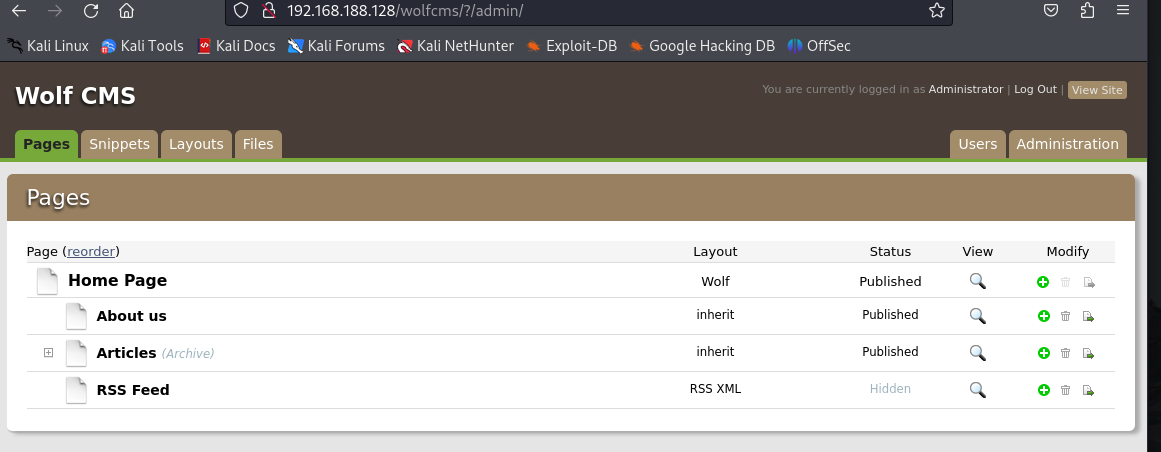The width and height of the screenshot is (1161, 452).
Task: Click the browser back arrow
Action: click(19, 10)
